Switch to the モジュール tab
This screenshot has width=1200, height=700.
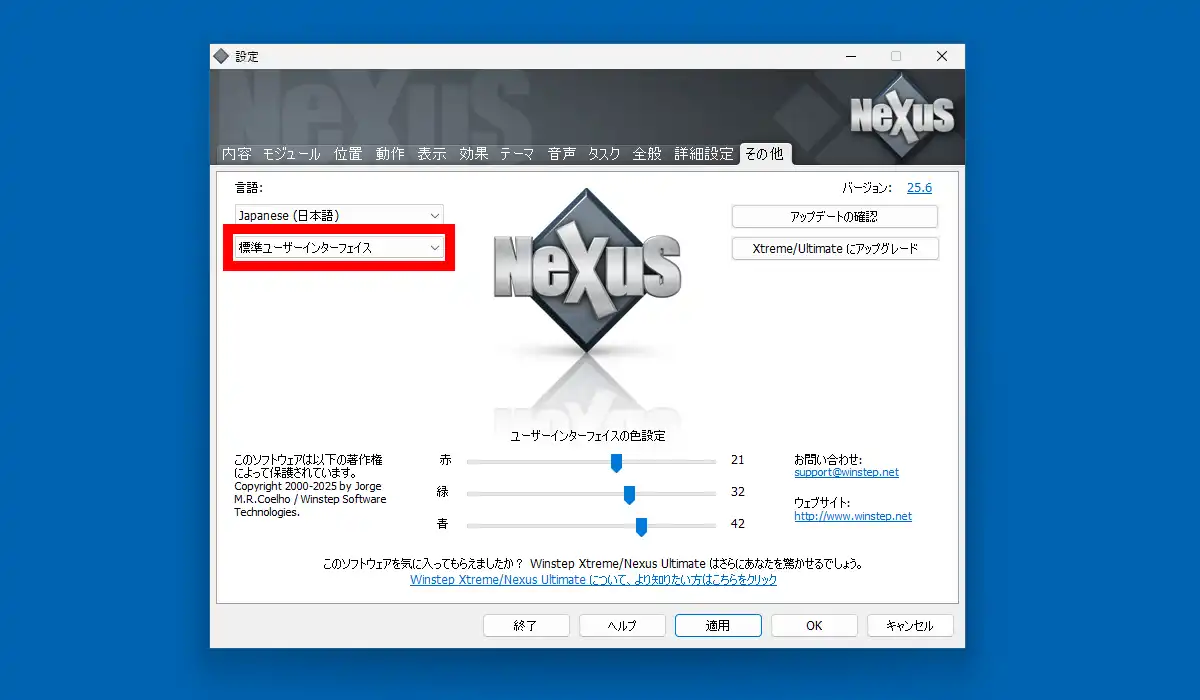(x=292, y=154)
